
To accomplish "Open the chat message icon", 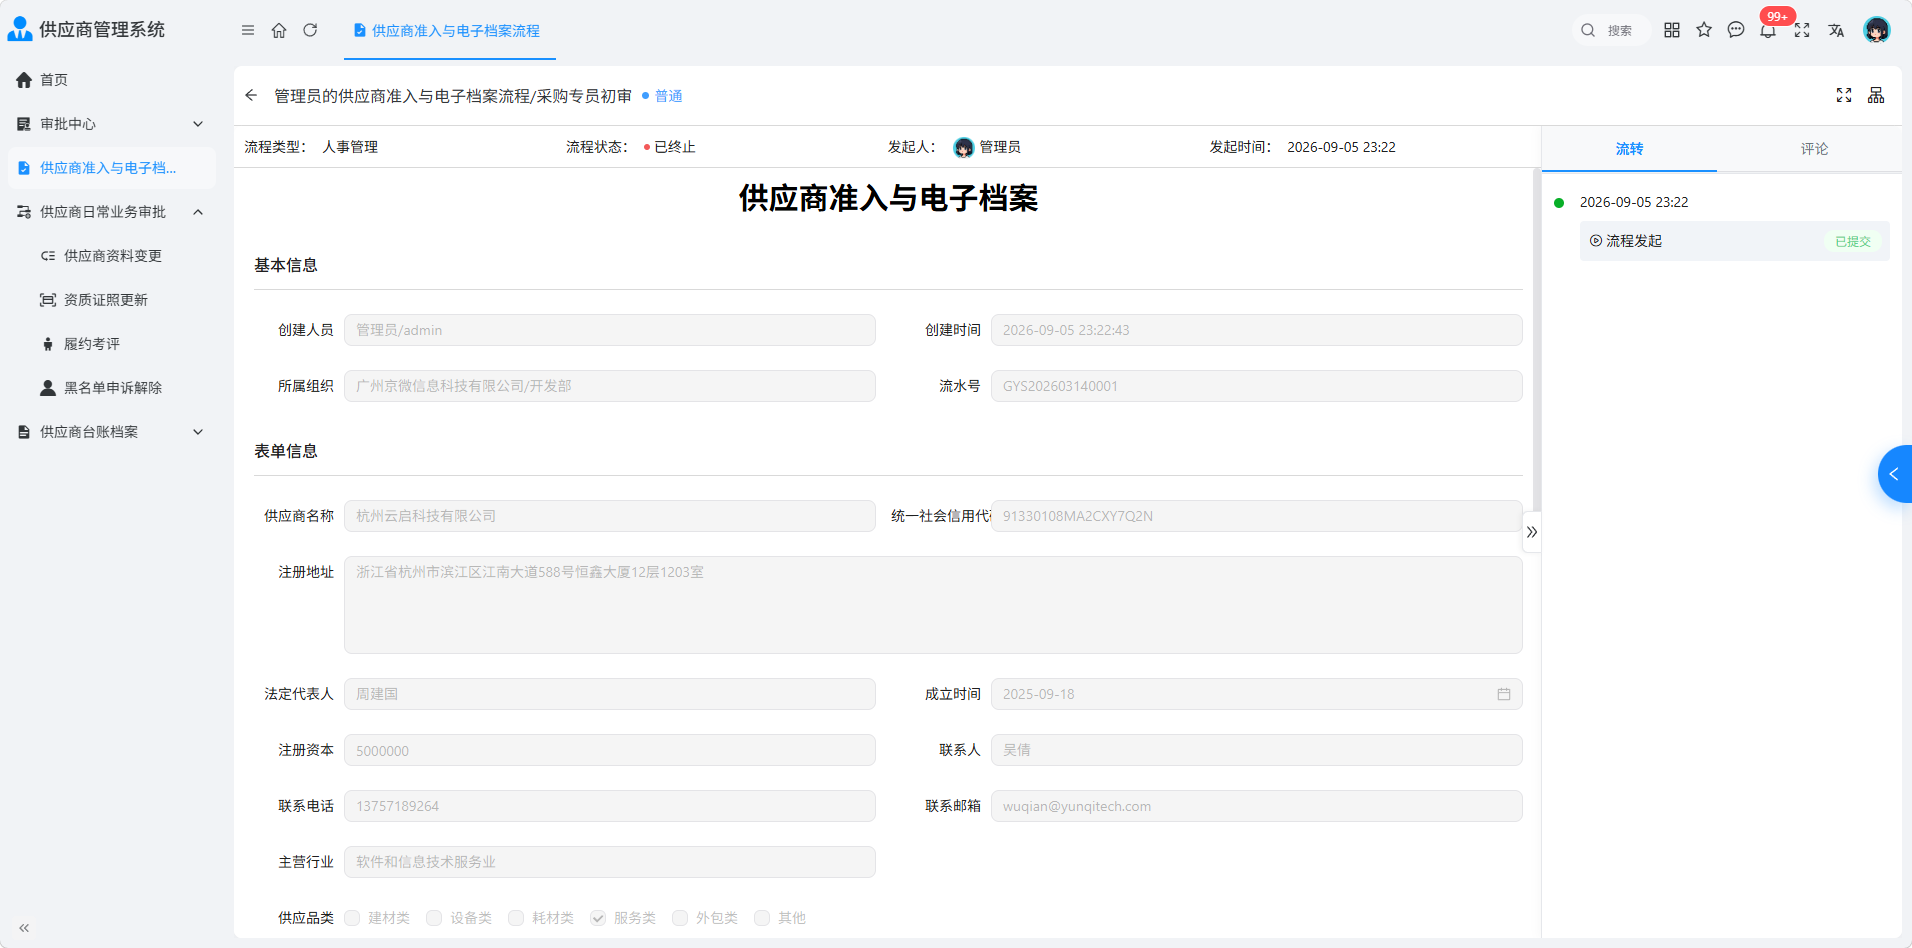I will click(1736, 30).
